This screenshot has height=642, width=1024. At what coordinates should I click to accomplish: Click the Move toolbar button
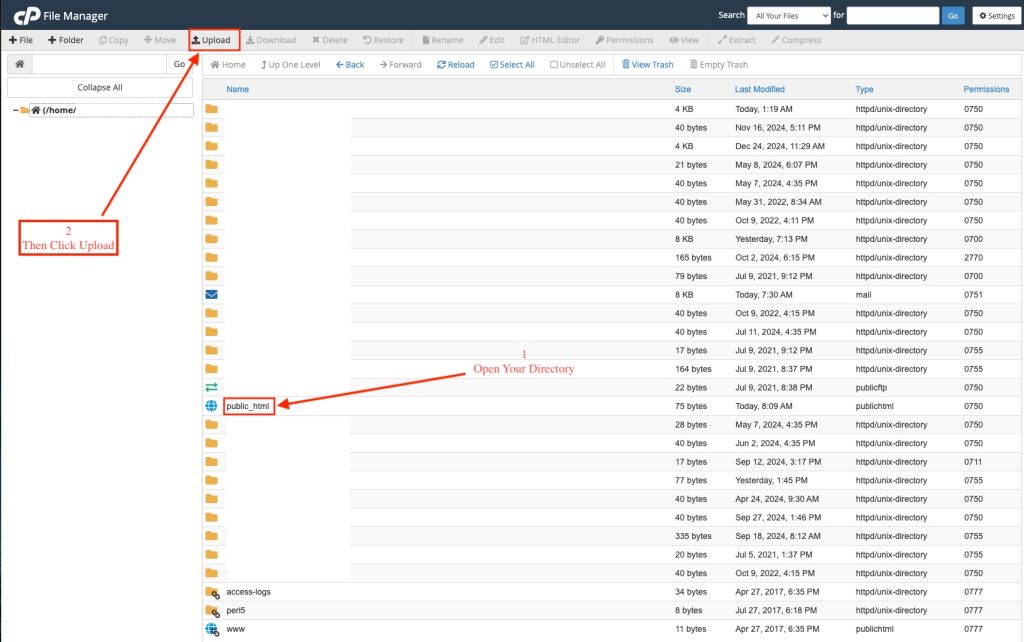[x=160, y=40]
